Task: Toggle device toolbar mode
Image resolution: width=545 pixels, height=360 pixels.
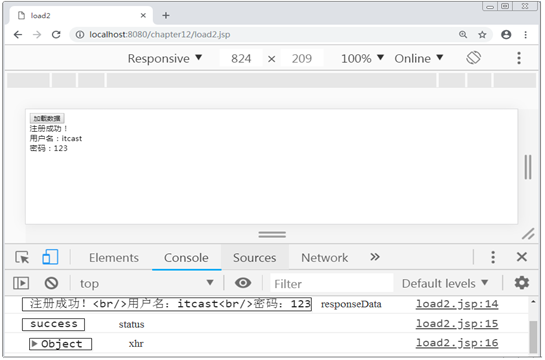Action: pyautogui.click(x=50, y=257)
